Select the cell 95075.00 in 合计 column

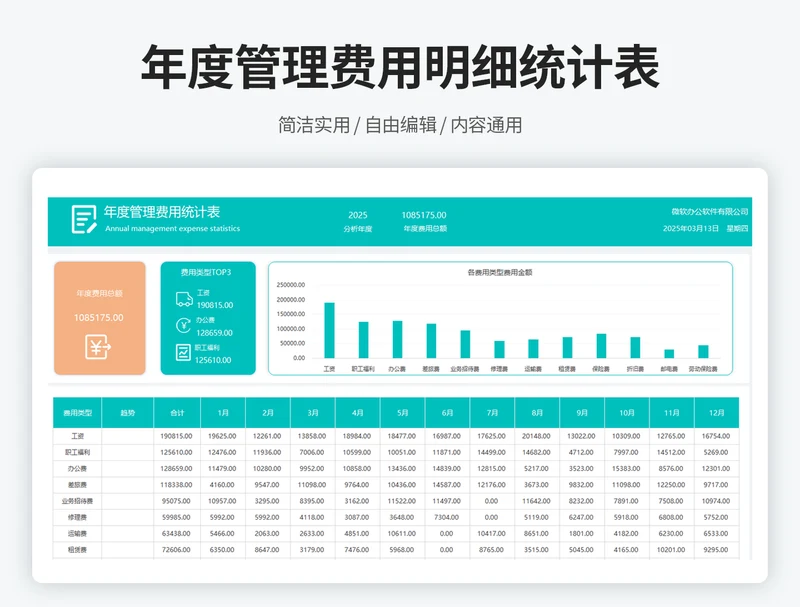(177, 501)
